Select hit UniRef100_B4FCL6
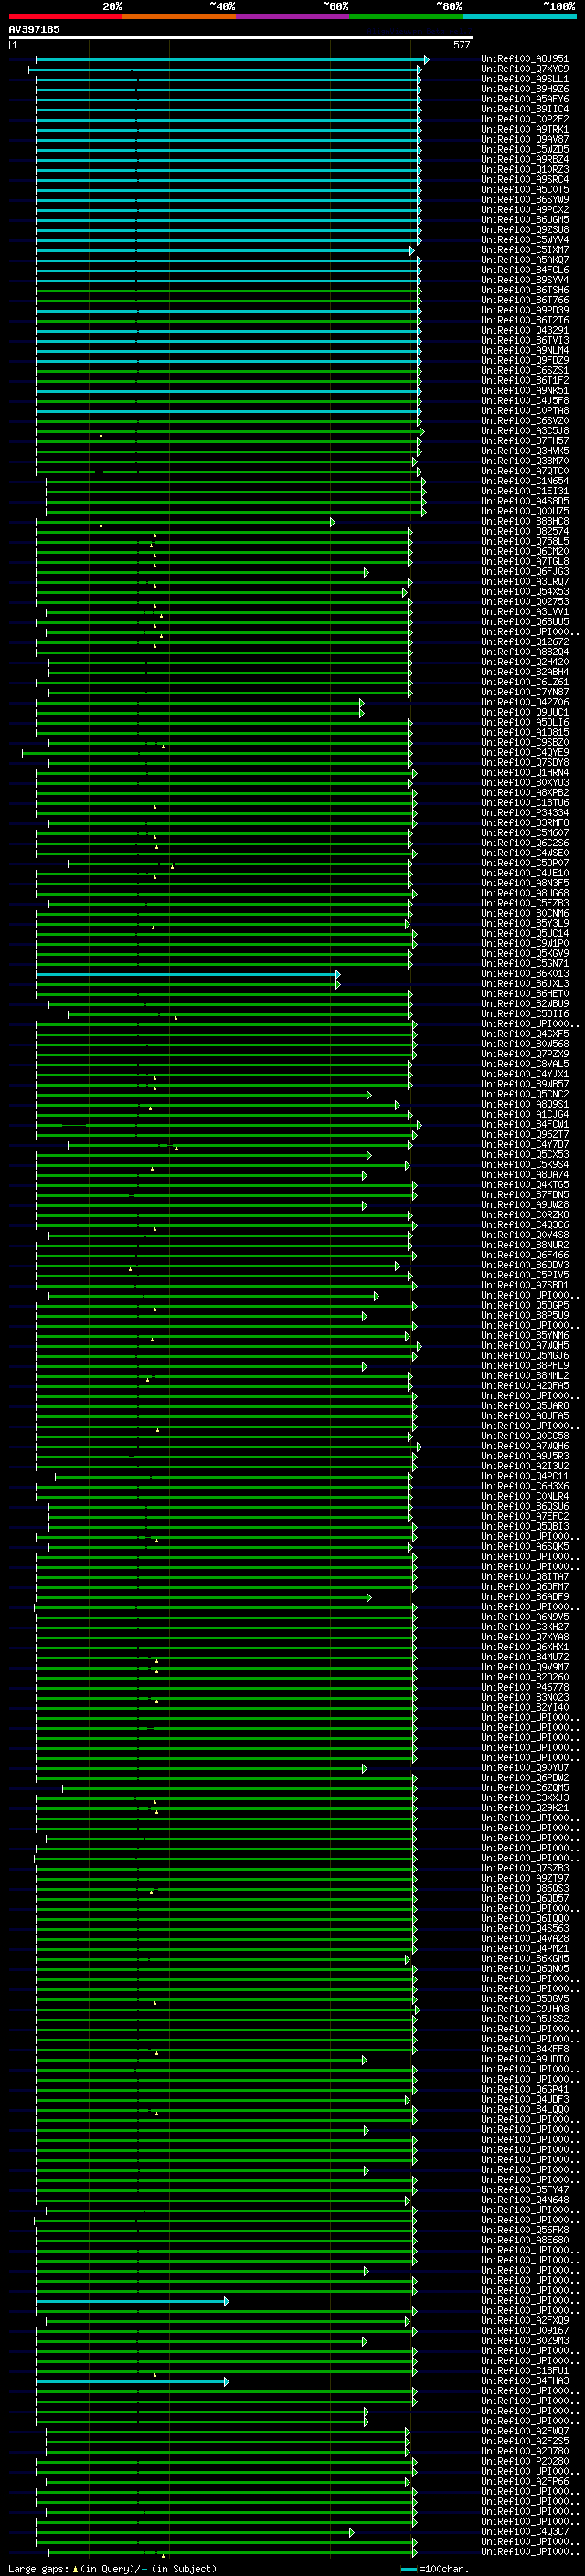Screen dimensions: 585x2576 [525, 270]
